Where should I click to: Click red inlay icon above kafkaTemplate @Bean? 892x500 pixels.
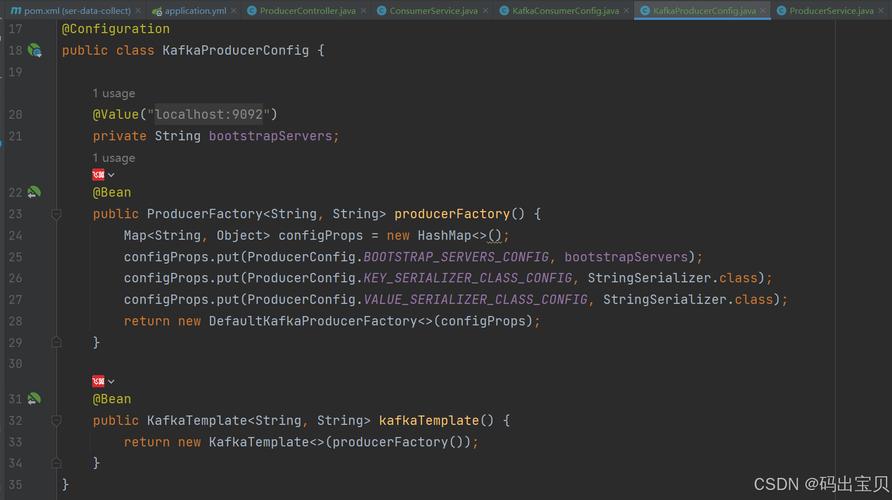pos(99,381)
